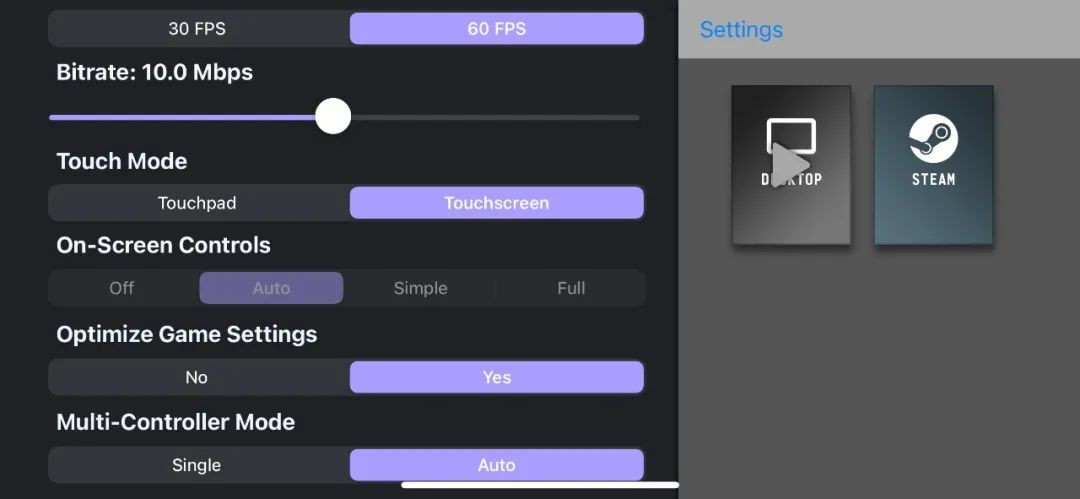Set on-screen controls to Full
This screenshot has width=1080, height=499.
(571, 288)
